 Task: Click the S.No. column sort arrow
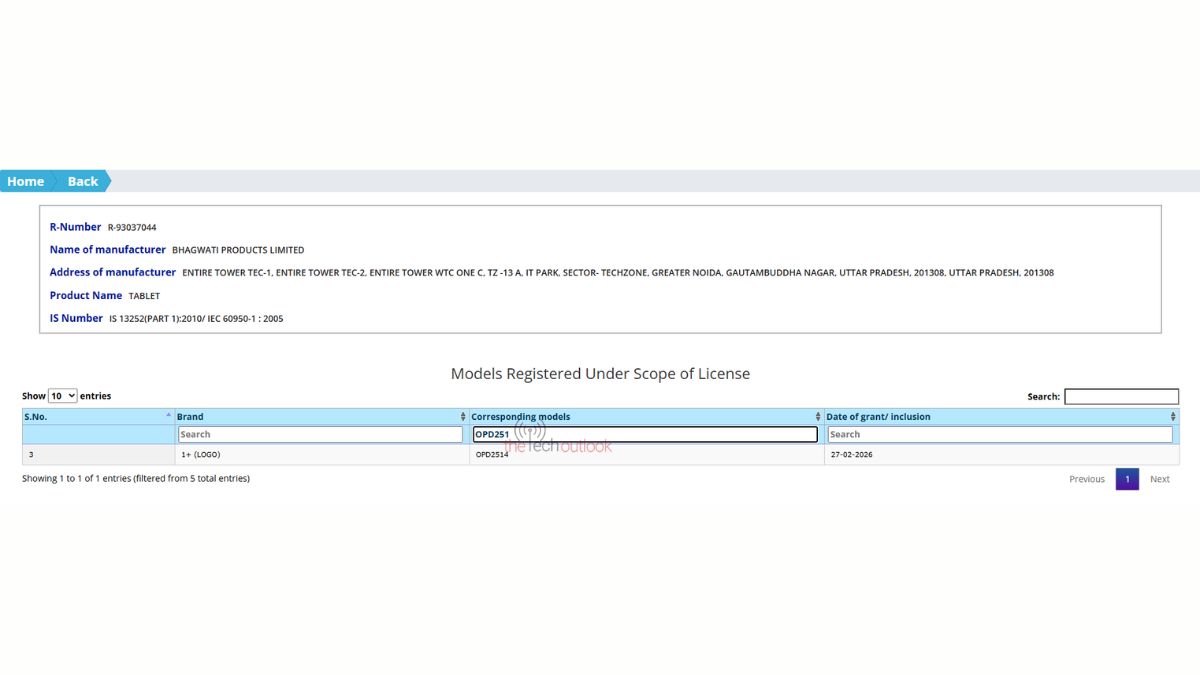pyautogui.click(x=168, y=416)
